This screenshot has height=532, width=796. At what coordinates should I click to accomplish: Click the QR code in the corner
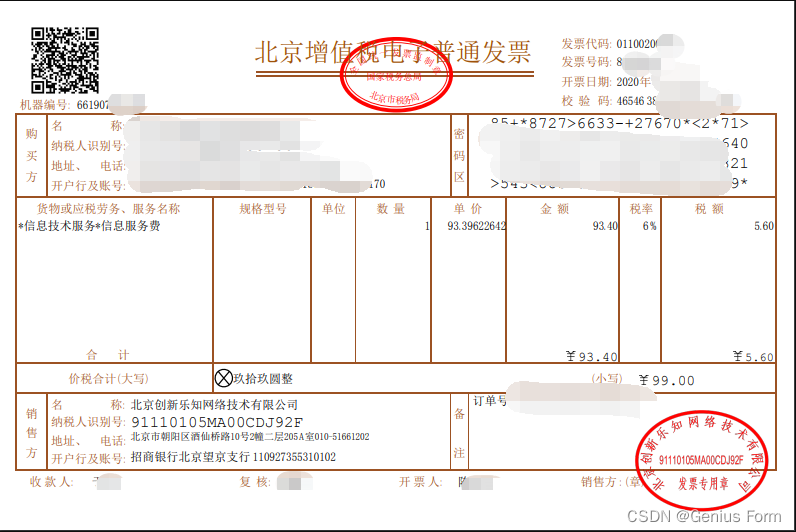tap(65, 60)
